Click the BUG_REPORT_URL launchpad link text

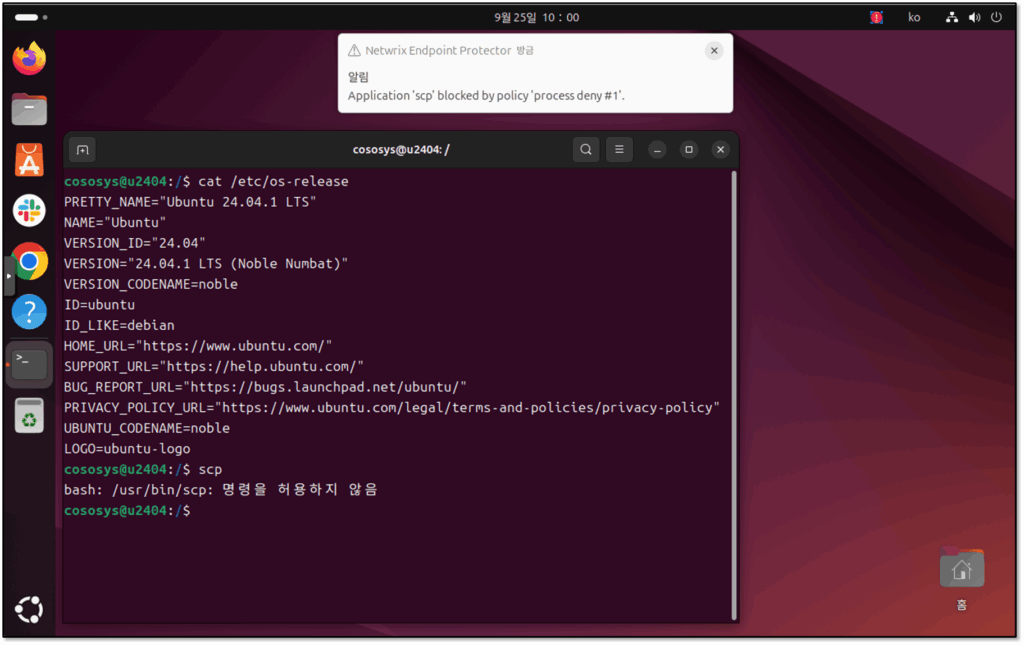click(x=325, y=386)
